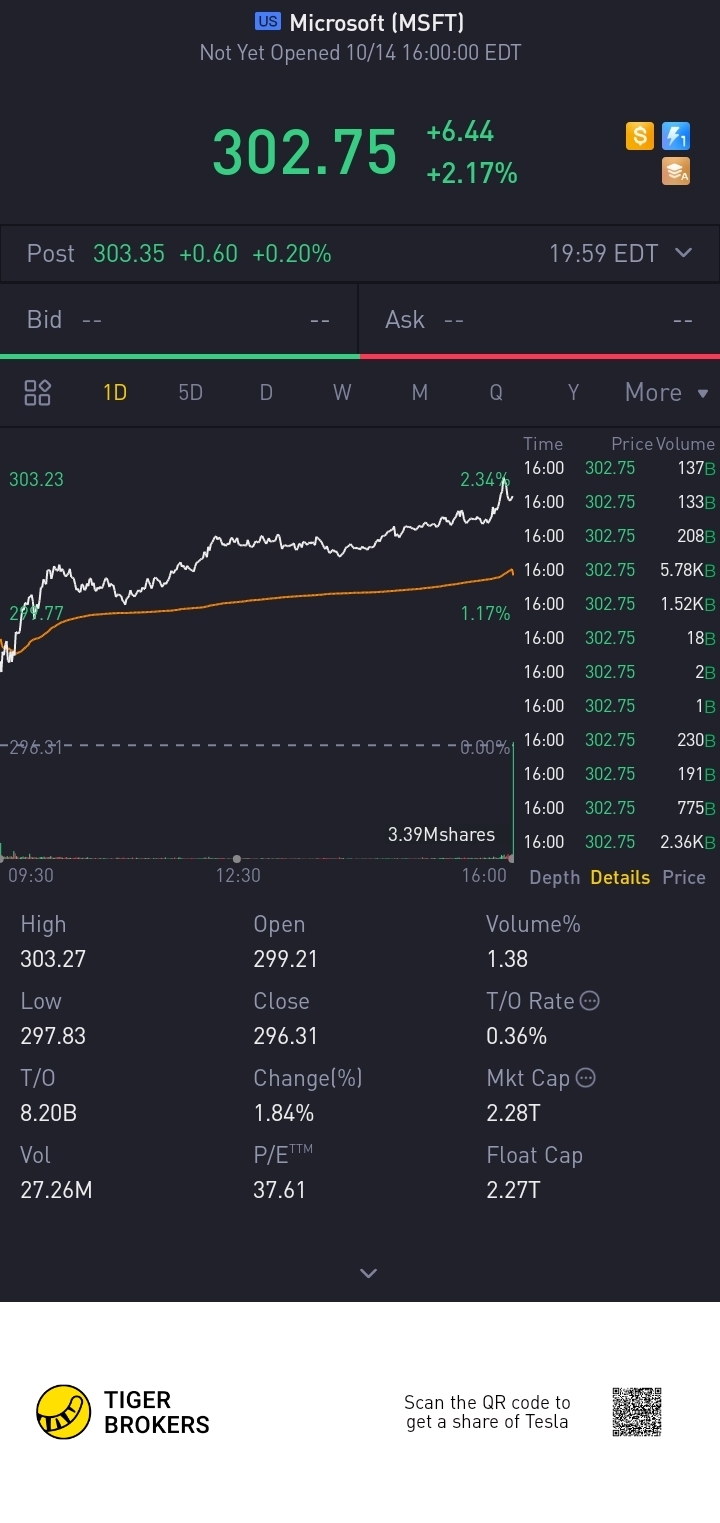Tap the Bid quote panel
720x1523 pixels.
point(178,320)
